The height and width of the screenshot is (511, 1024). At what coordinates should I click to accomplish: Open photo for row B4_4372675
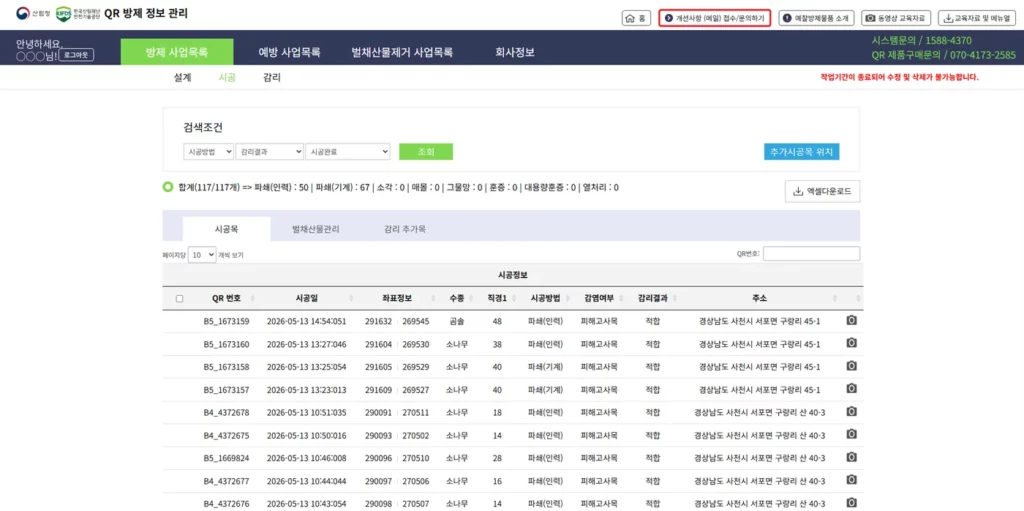[x=851, y=435]
